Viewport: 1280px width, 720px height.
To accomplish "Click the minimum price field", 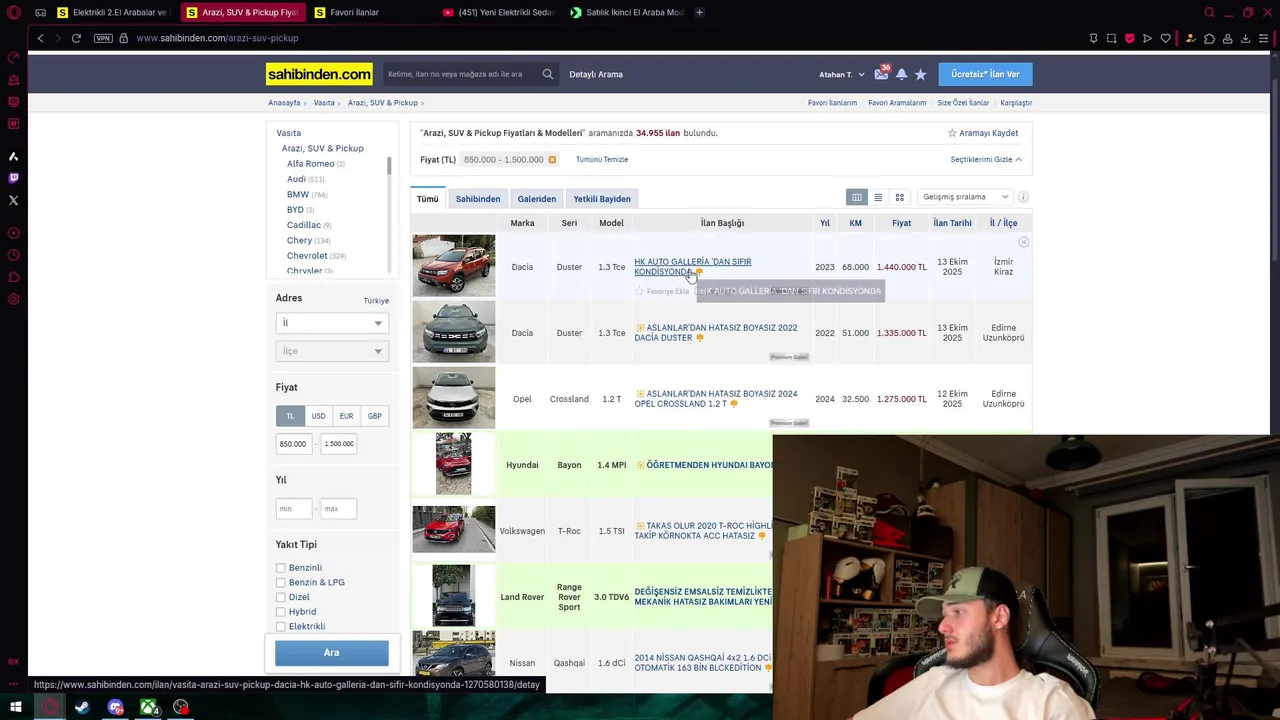I will click(x=294, y=444).
